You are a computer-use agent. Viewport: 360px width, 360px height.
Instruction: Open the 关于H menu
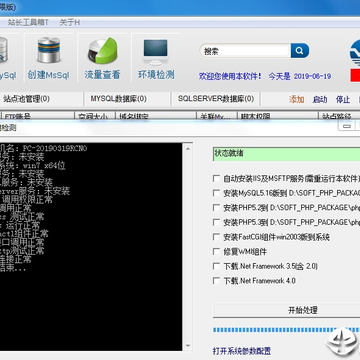click(x=69, y=23)
